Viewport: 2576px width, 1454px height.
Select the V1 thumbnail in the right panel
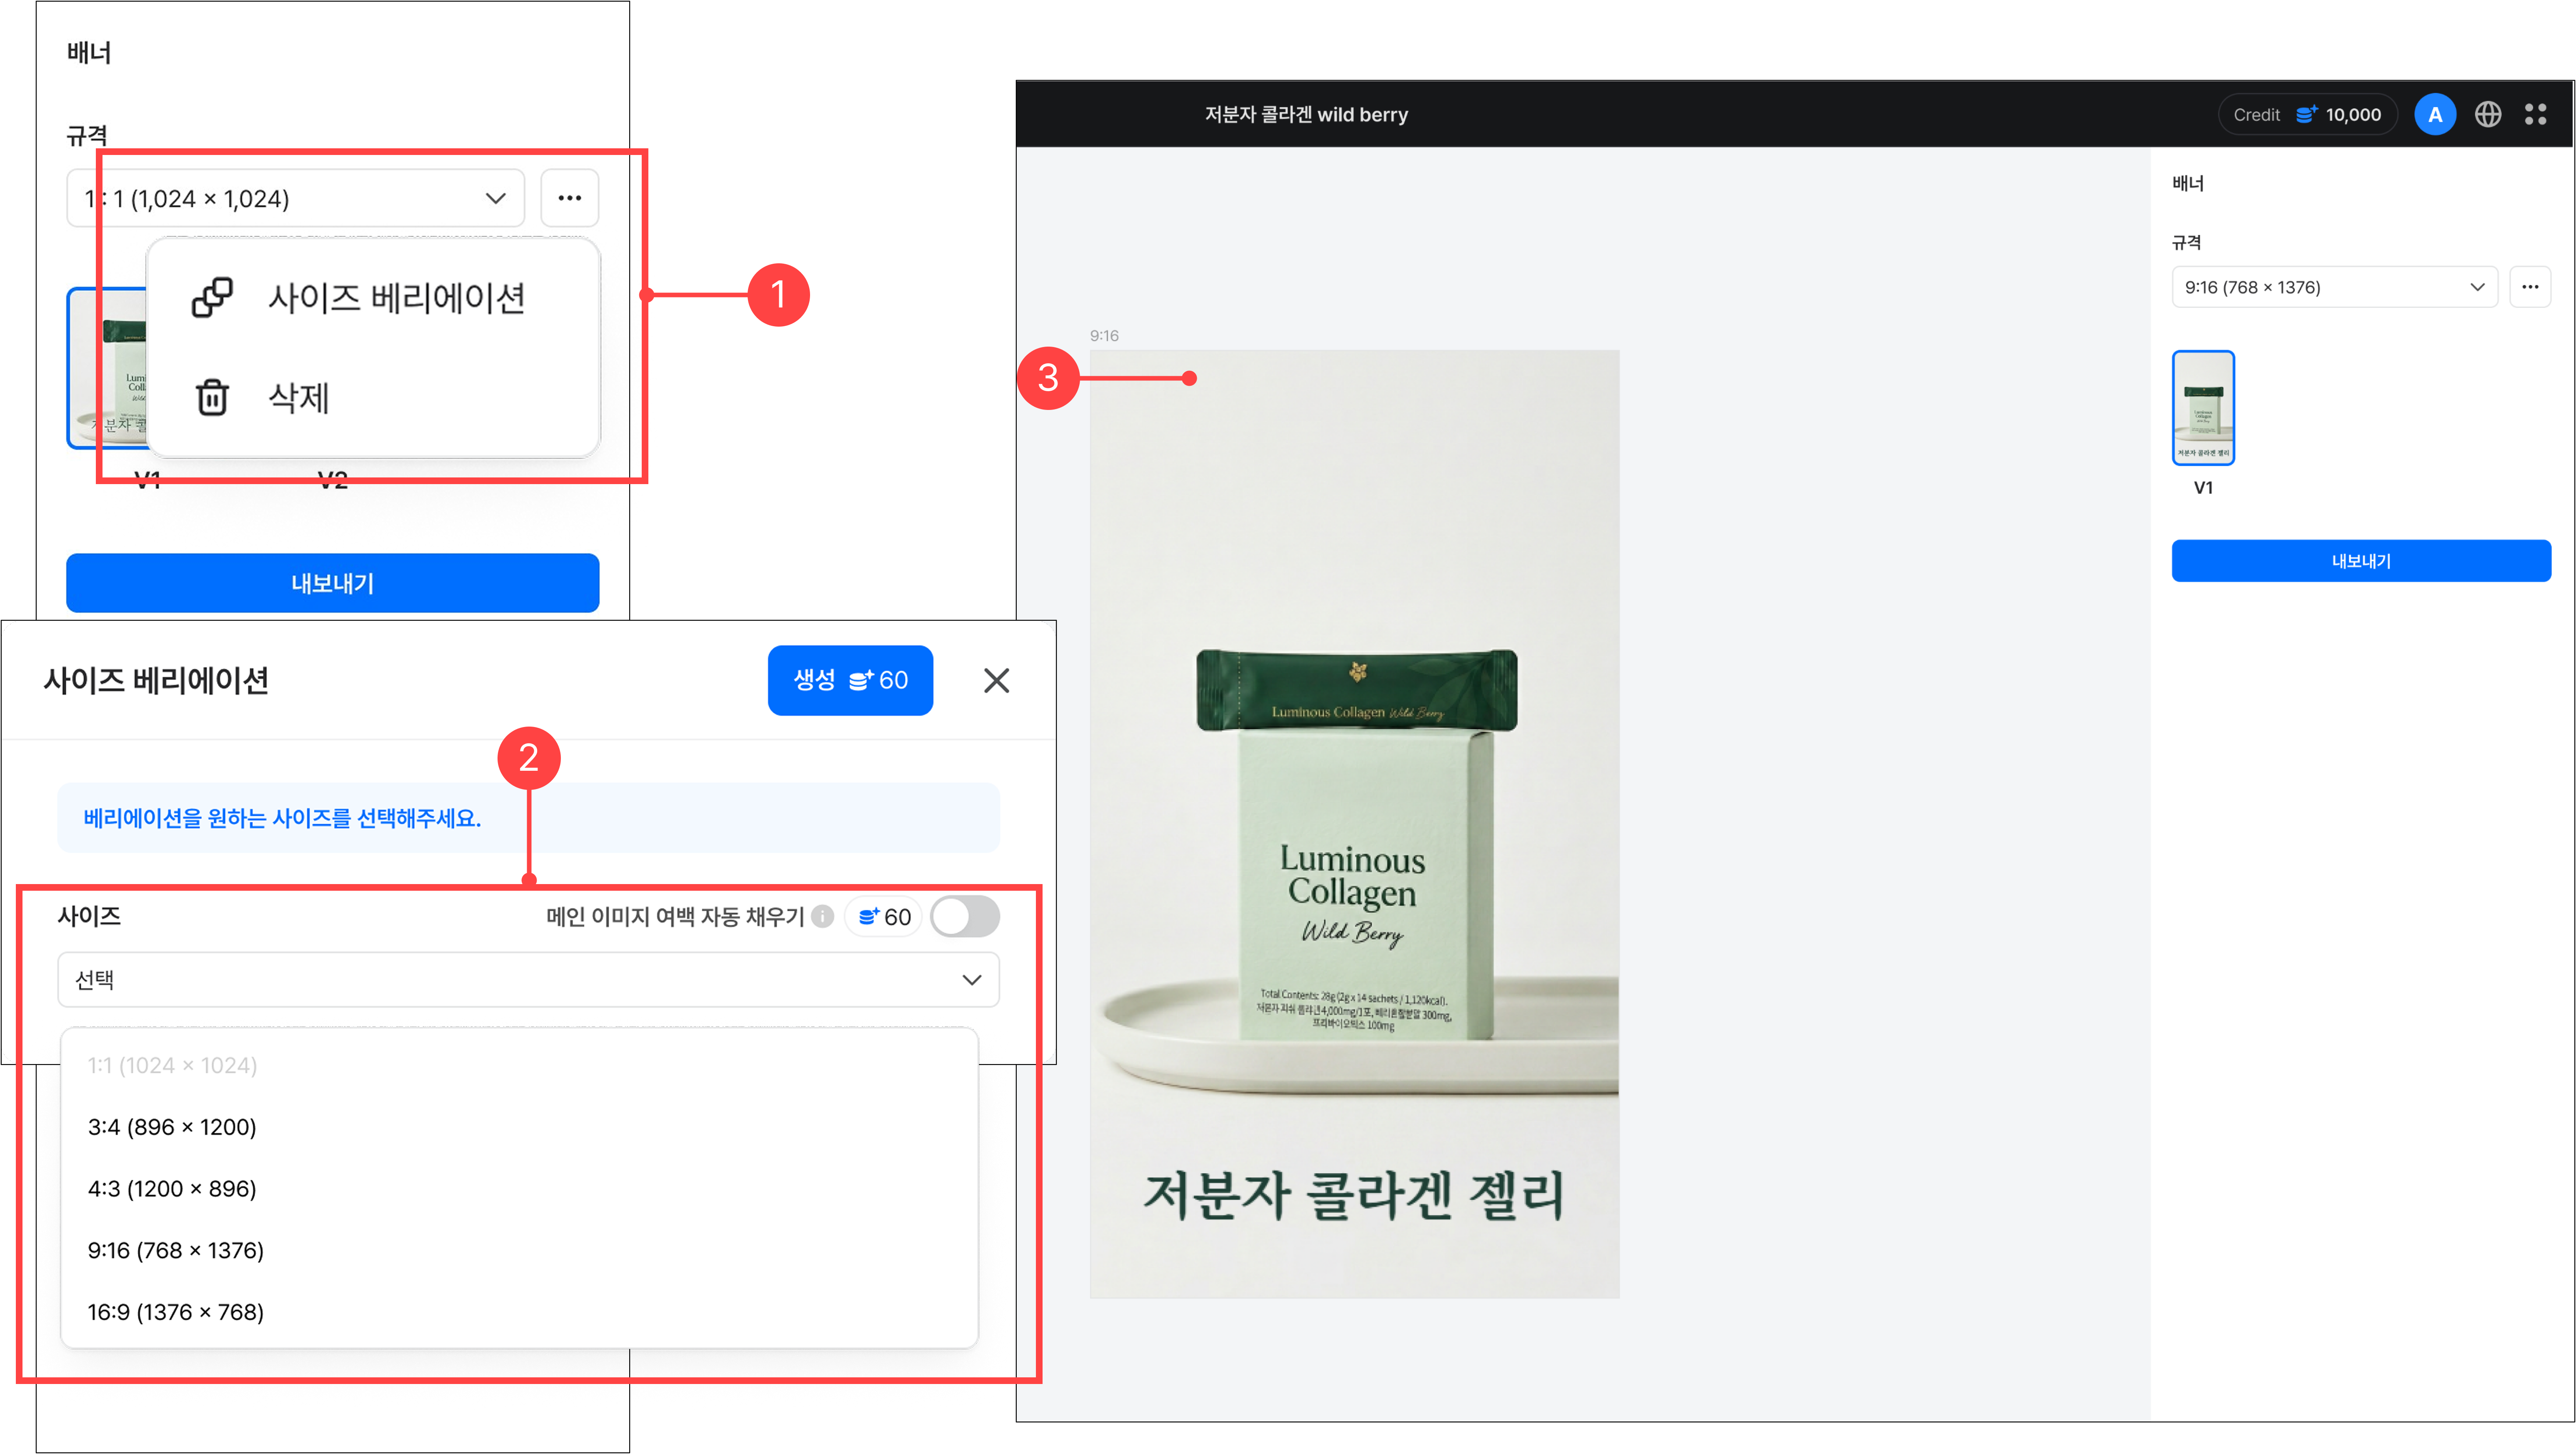point(2203,407)
